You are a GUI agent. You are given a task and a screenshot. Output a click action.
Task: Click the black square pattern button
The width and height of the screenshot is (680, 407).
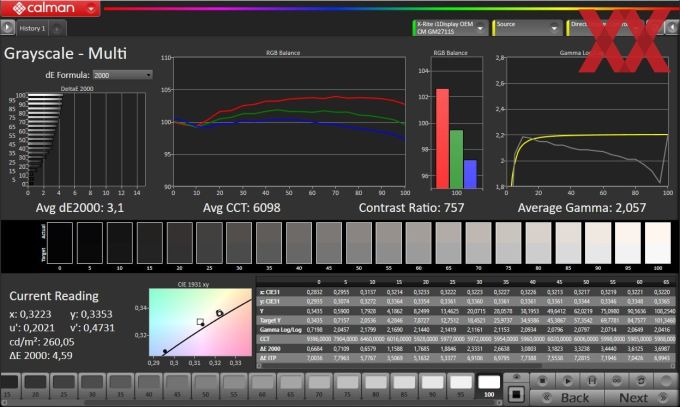(516, 394)
